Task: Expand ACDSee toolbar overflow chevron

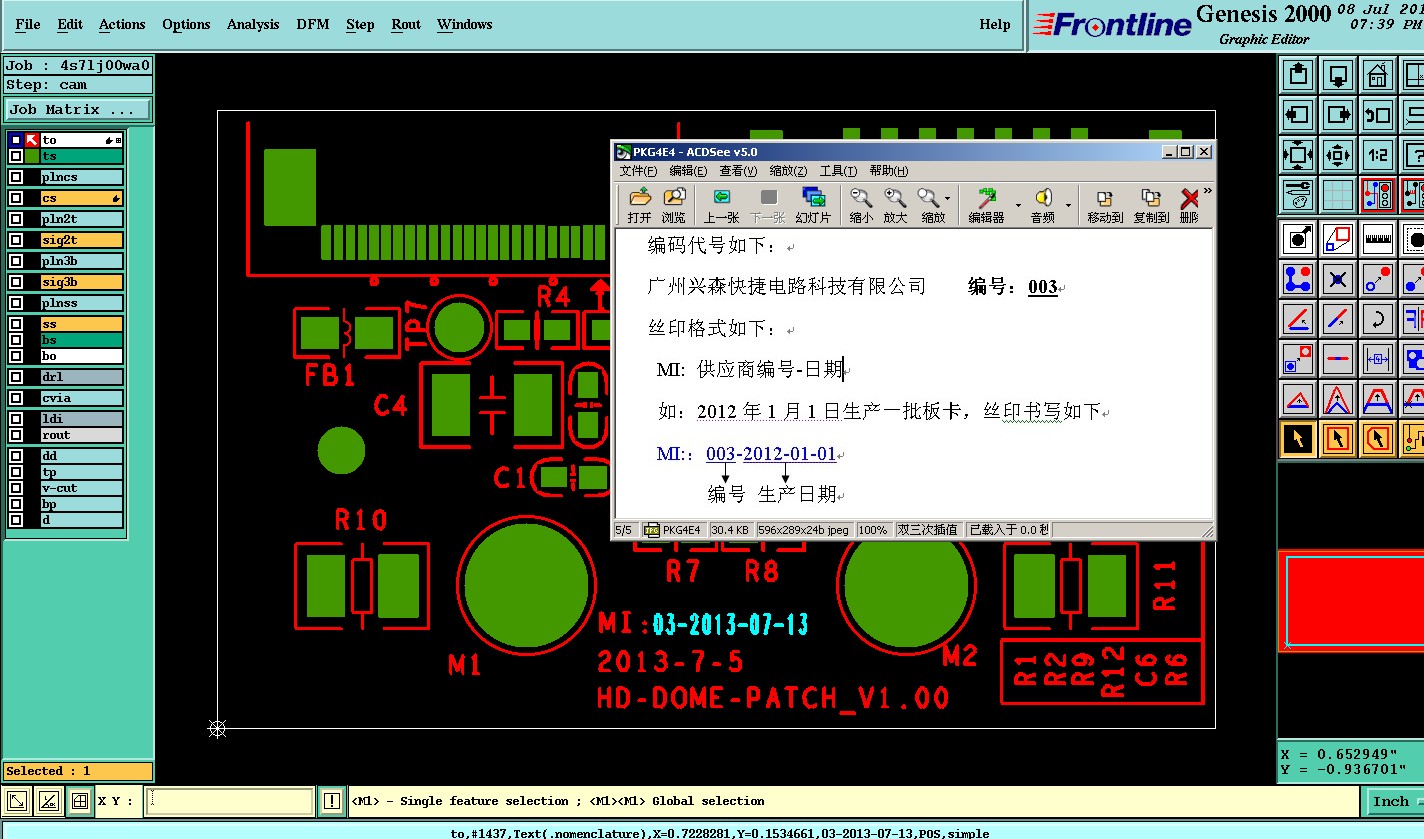Action: tap(1207, 191)
